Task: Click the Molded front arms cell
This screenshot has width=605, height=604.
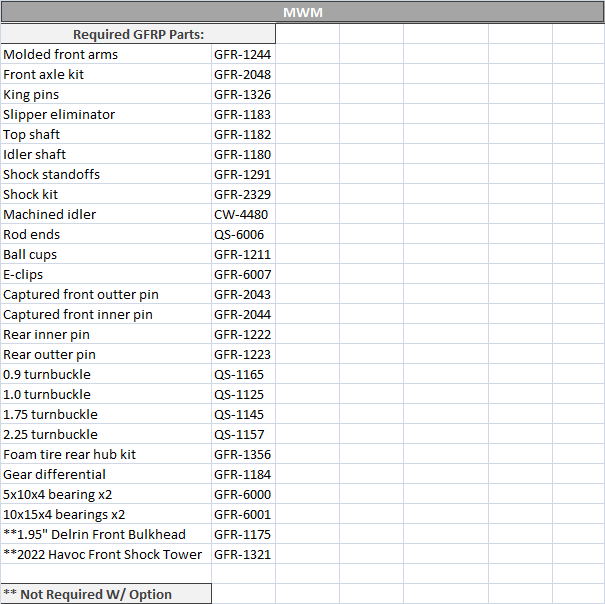Action: (x=105, y=54)
